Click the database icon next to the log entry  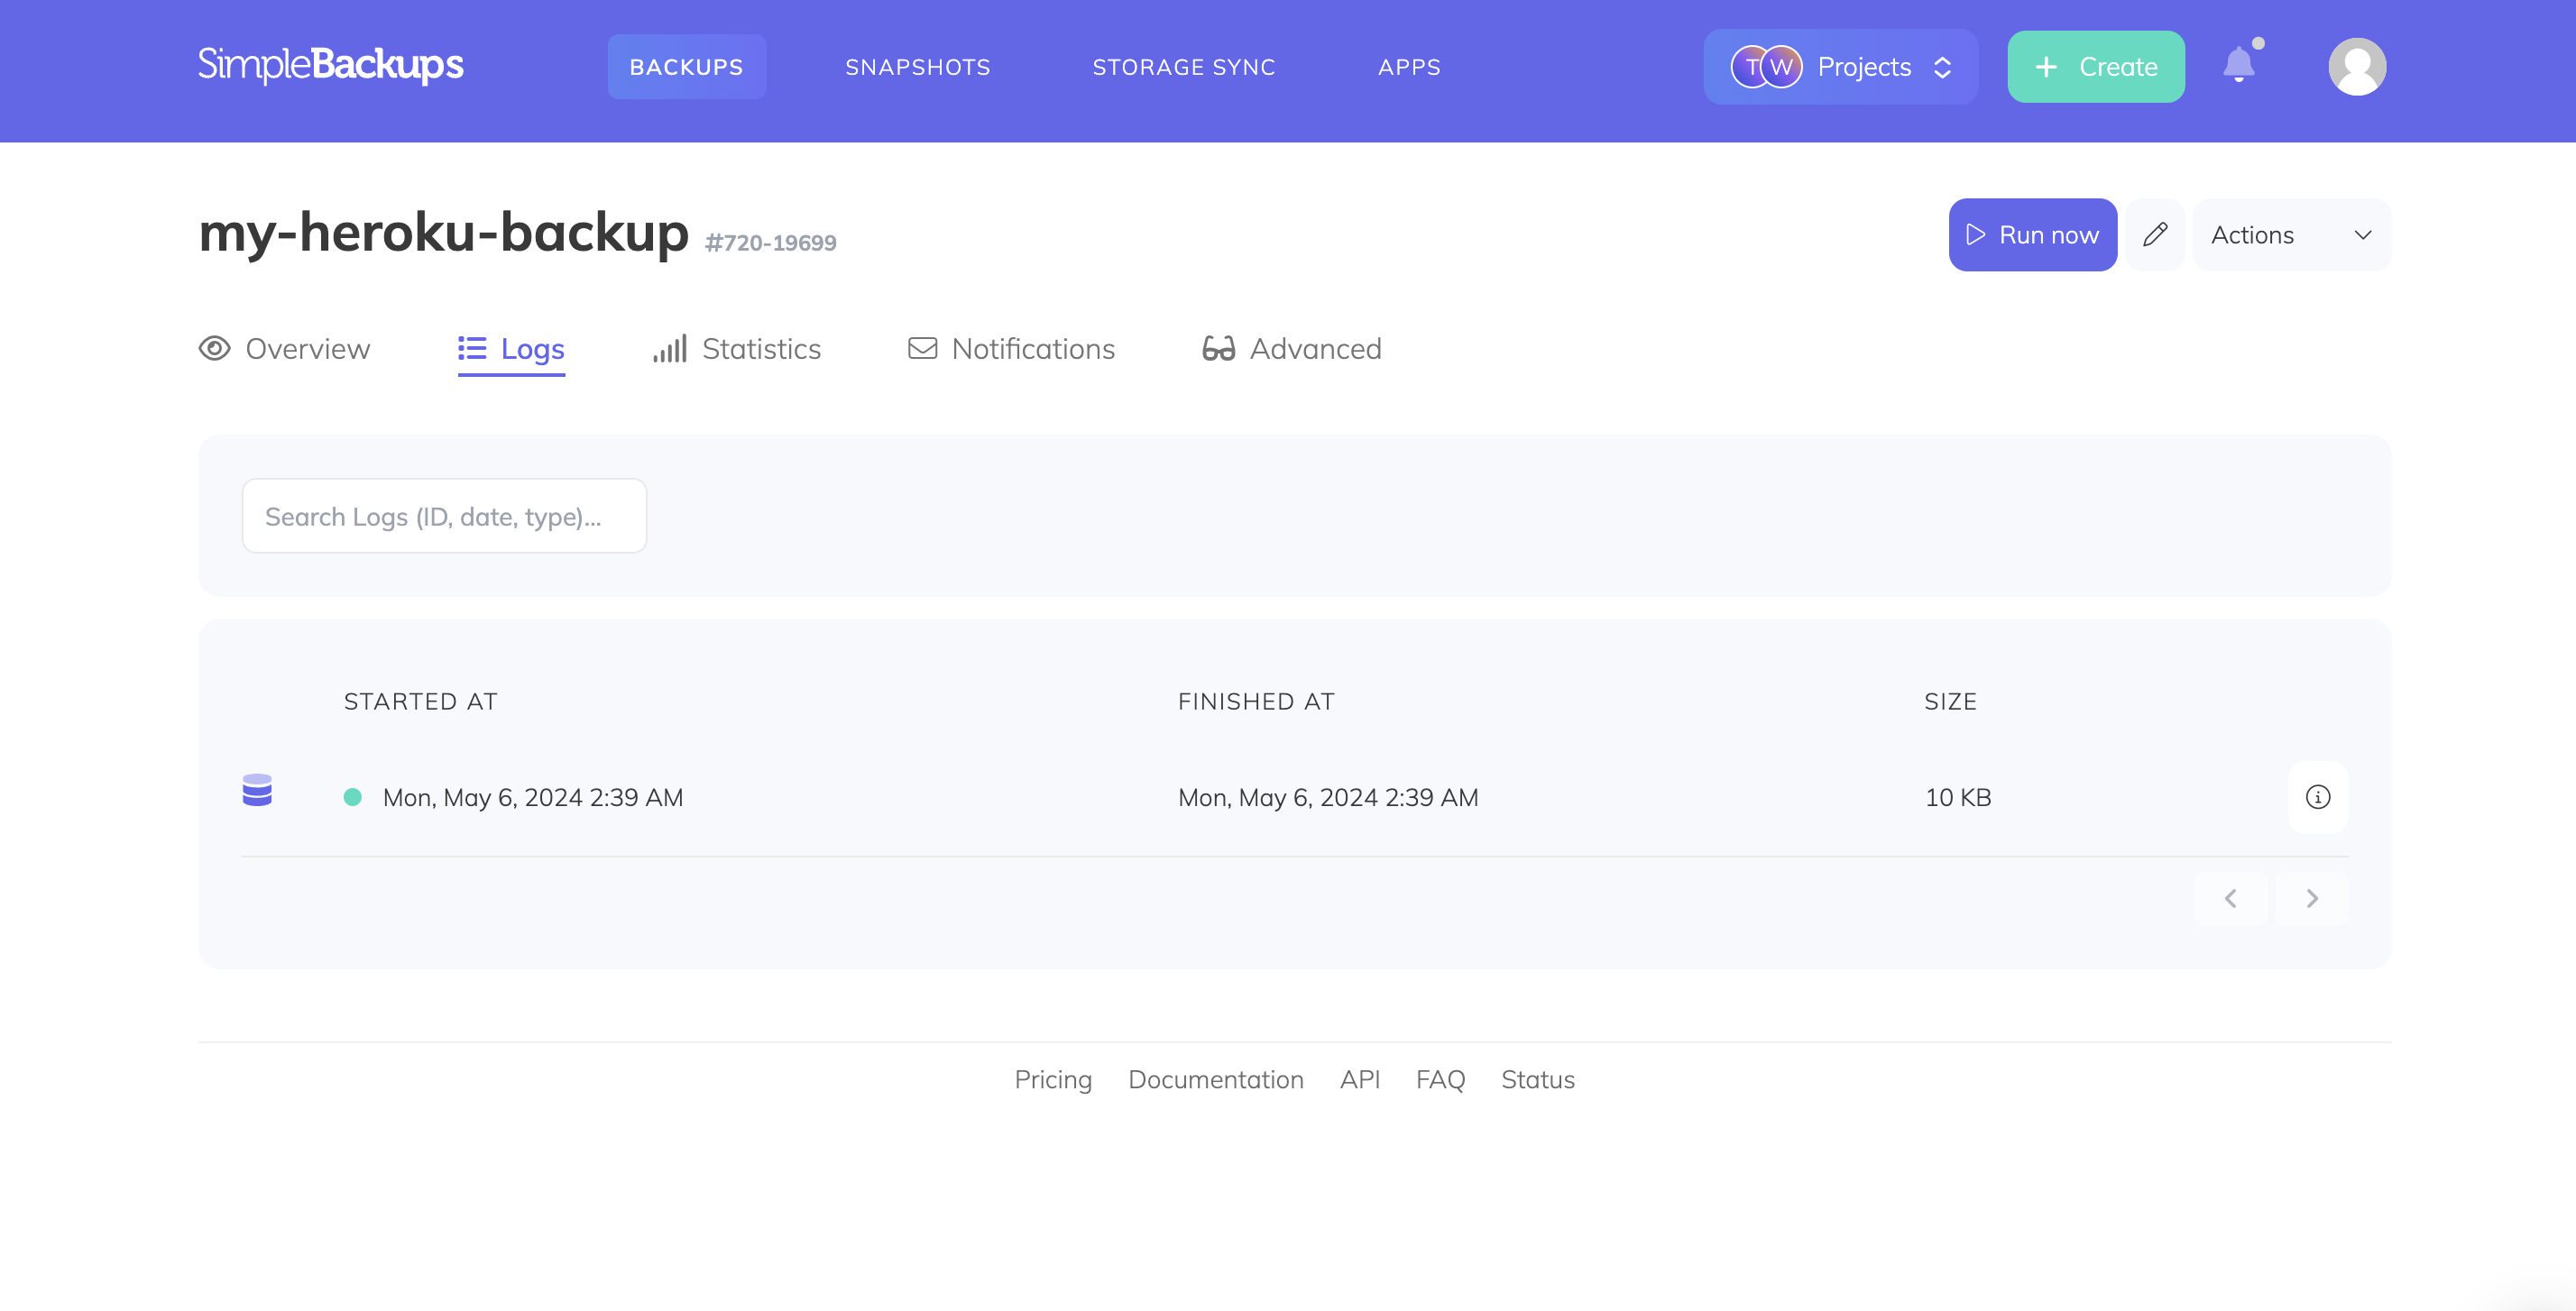coord(257,791)
